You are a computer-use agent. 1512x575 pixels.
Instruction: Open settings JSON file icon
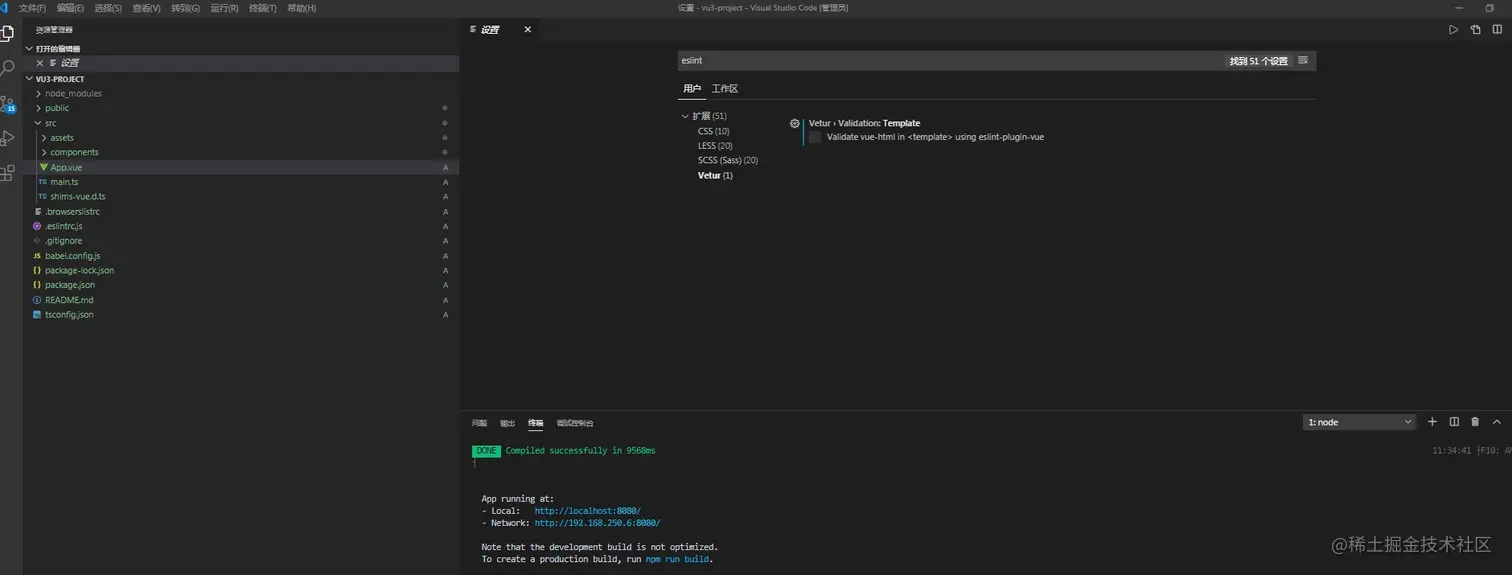click(x=1475, y=30)
